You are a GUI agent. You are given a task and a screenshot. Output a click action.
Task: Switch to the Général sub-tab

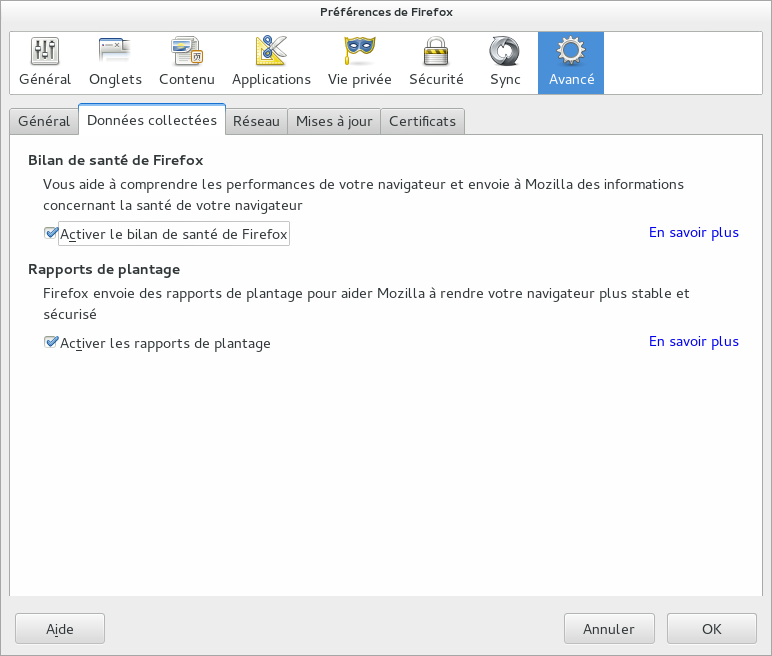click(44, 121)
